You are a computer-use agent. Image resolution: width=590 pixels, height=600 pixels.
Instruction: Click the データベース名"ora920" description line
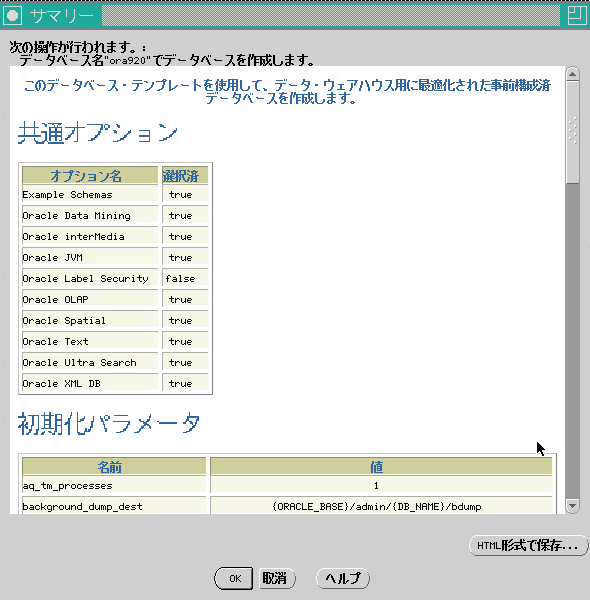point(167,60)
